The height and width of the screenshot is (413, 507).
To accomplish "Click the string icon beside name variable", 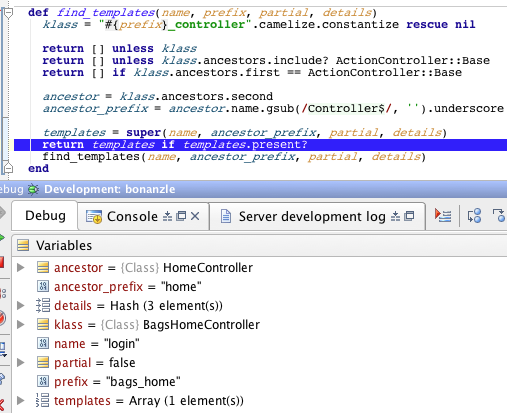I will (43, 343).
